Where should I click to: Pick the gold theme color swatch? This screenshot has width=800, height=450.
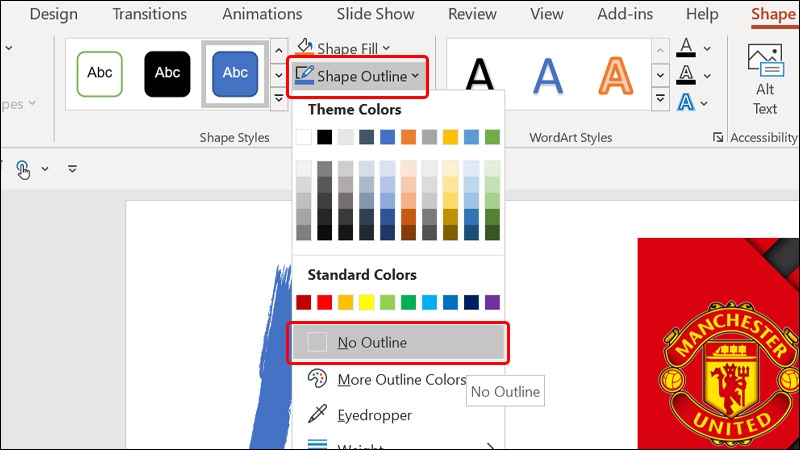(x=451, y=137)
